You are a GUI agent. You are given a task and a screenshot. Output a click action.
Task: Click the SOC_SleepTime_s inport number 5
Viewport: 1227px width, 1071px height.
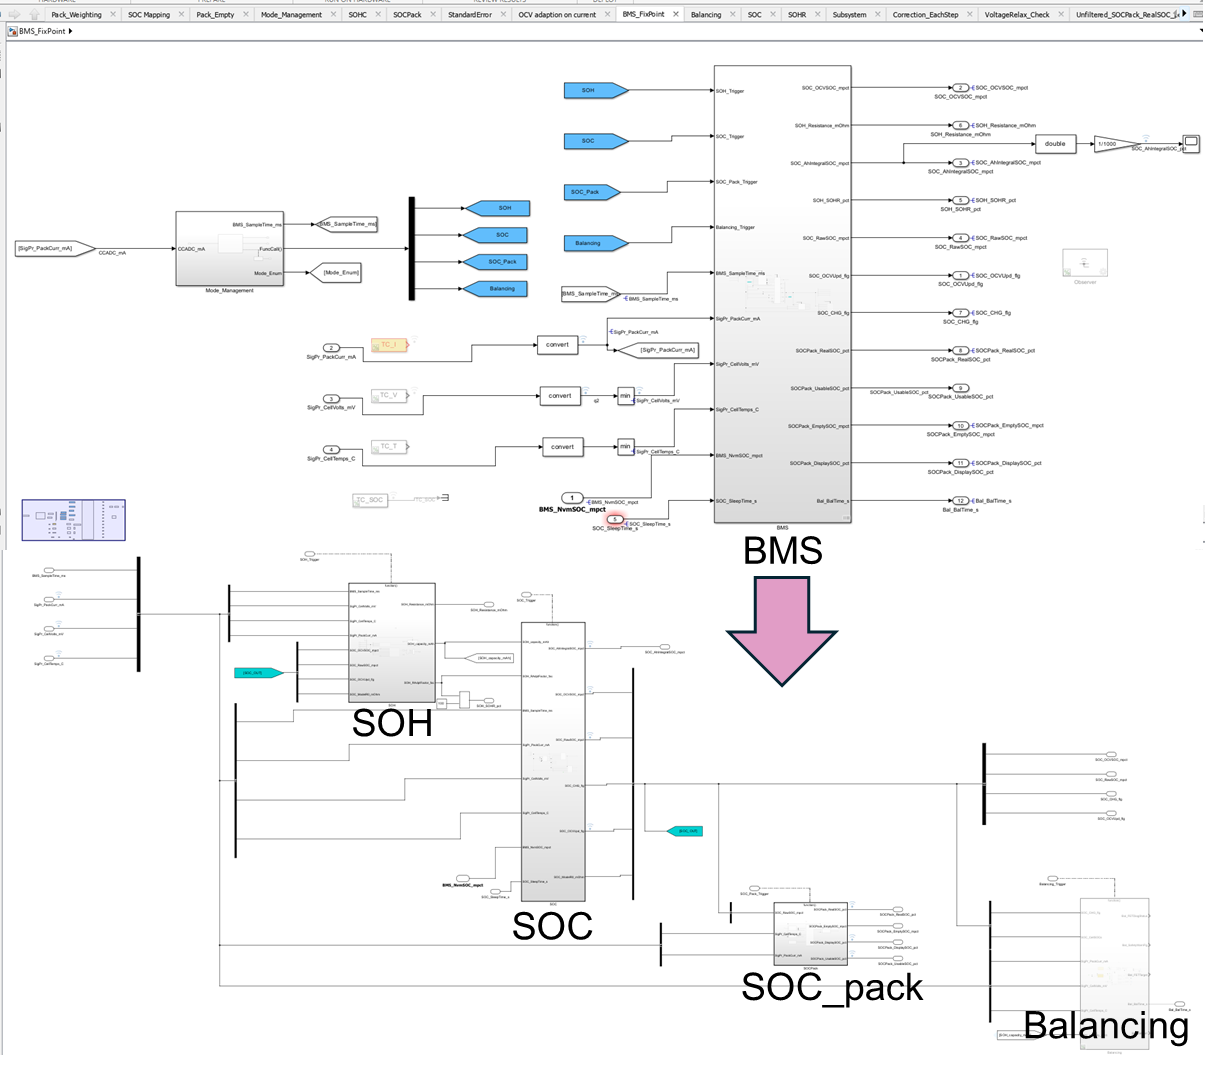615,519
